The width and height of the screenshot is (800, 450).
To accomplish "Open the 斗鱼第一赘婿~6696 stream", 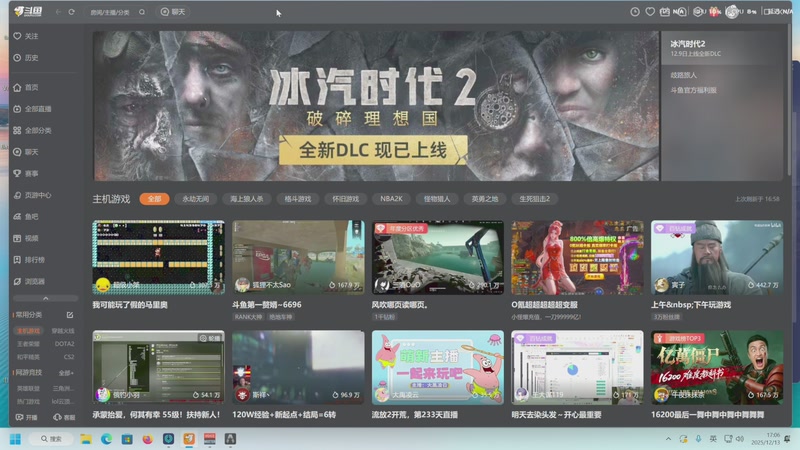I will (x=298, y=257).
